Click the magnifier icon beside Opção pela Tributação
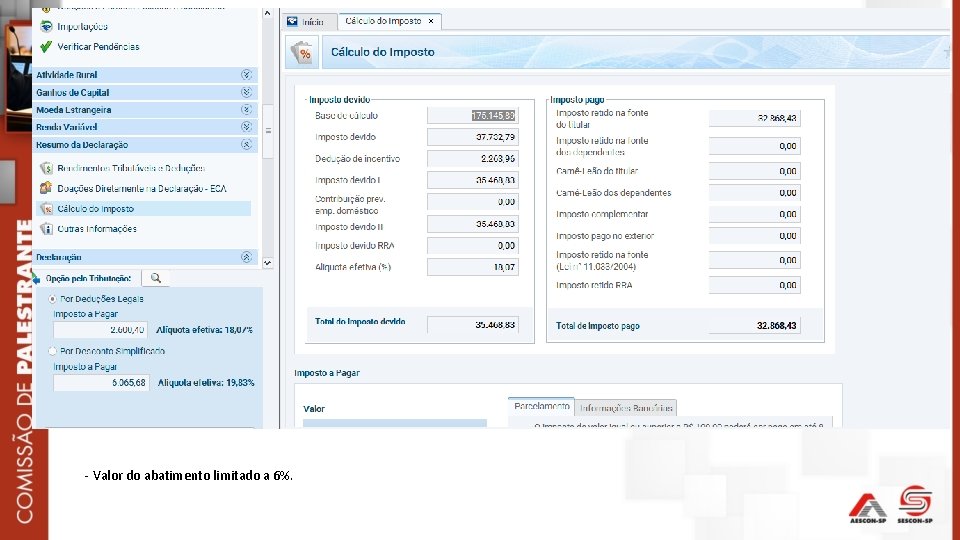This screenshot has width=960, height=540. click(156, 278)
